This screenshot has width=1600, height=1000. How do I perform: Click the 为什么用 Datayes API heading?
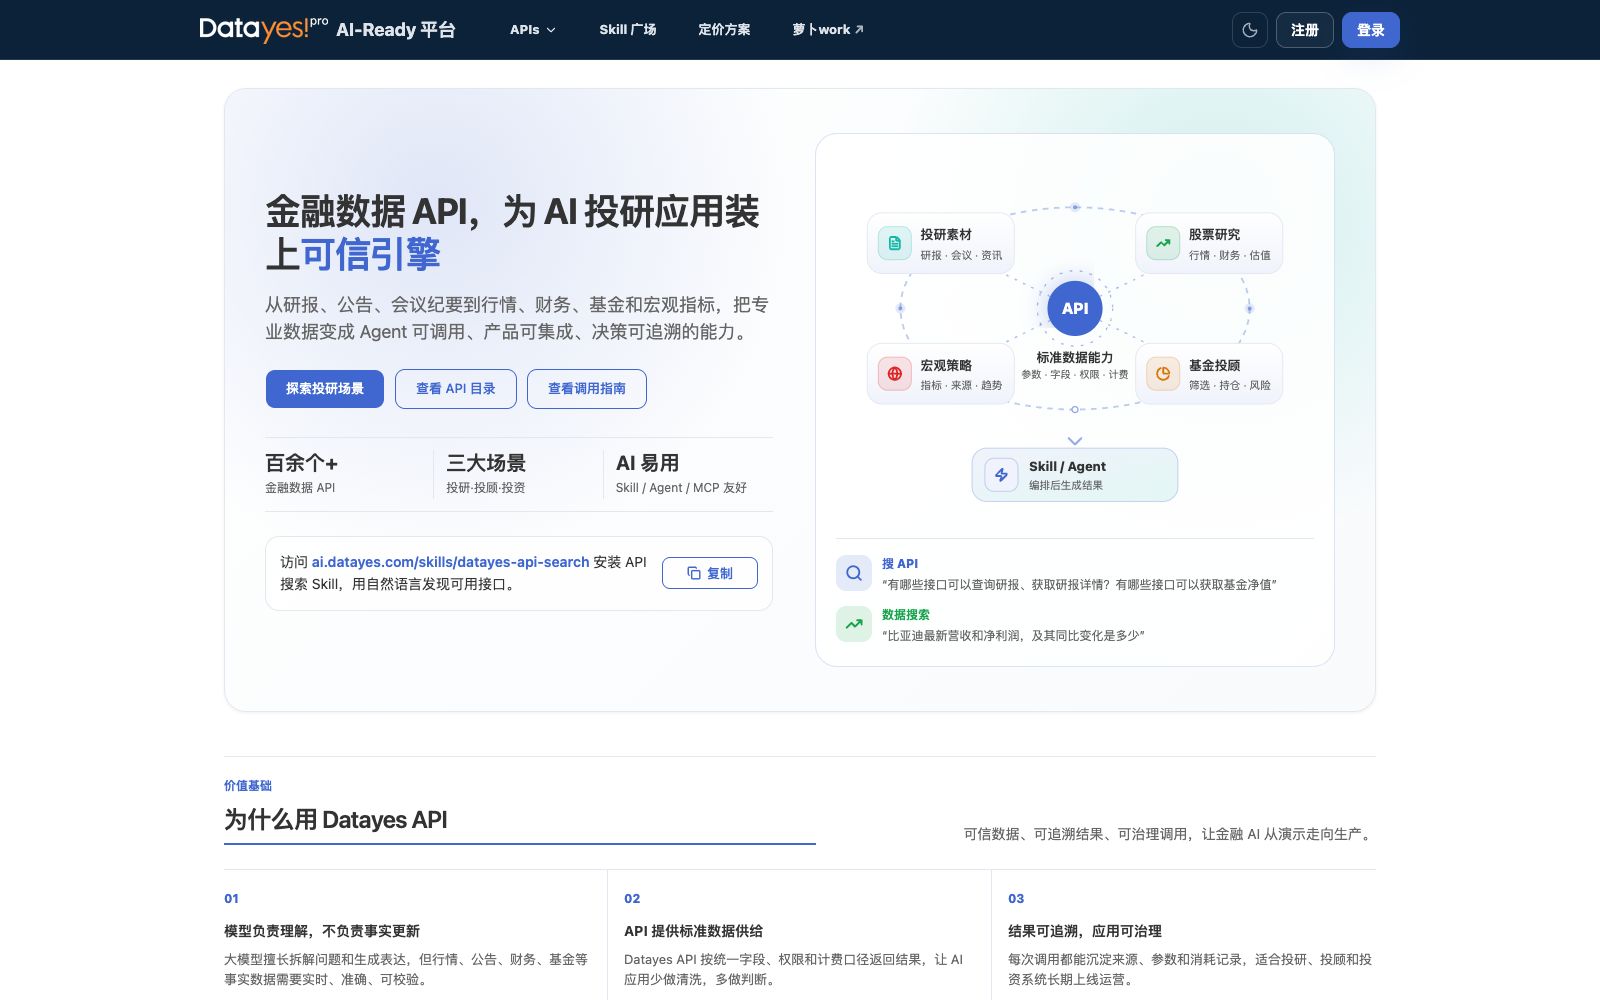coord(336,820)
